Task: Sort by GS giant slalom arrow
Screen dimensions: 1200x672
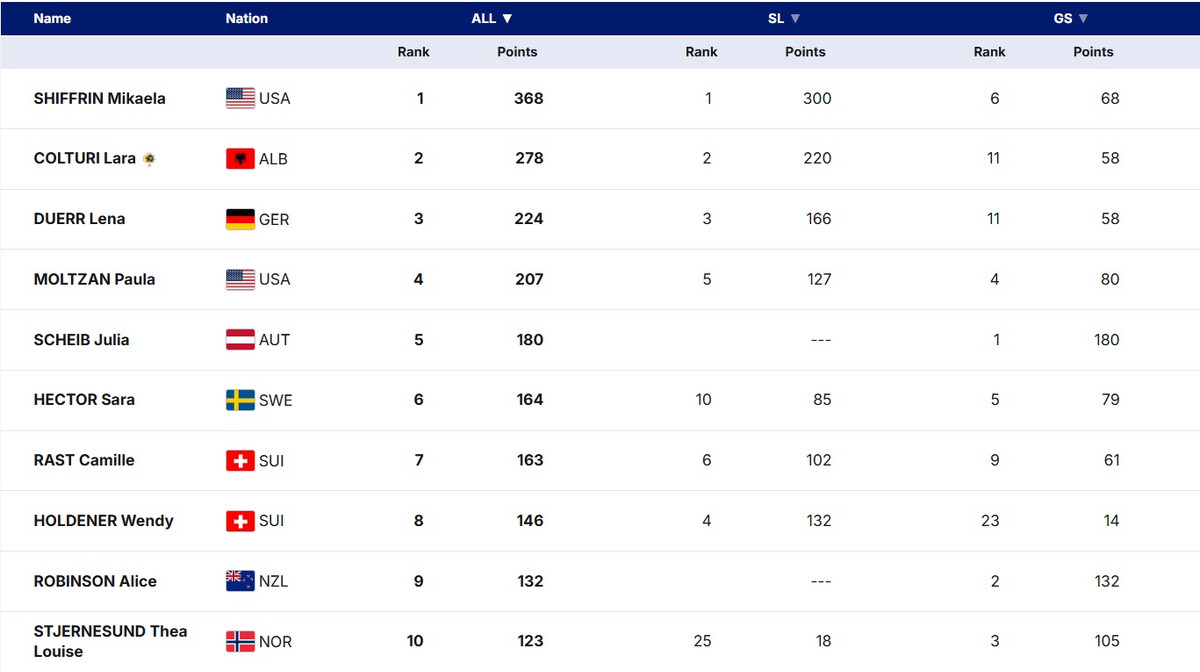Action: [x=1083, y=18]
